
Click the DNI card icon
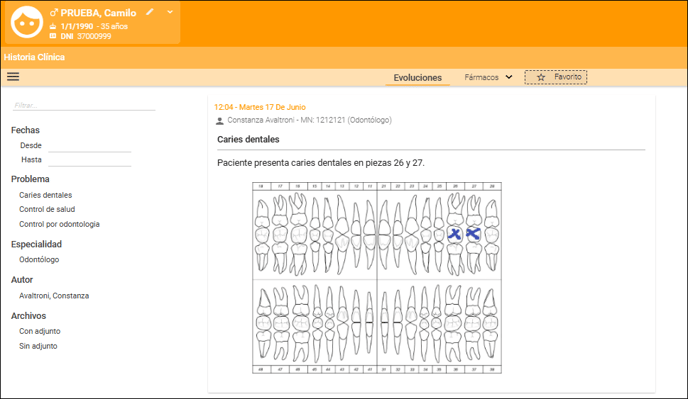tap(53, 36)
